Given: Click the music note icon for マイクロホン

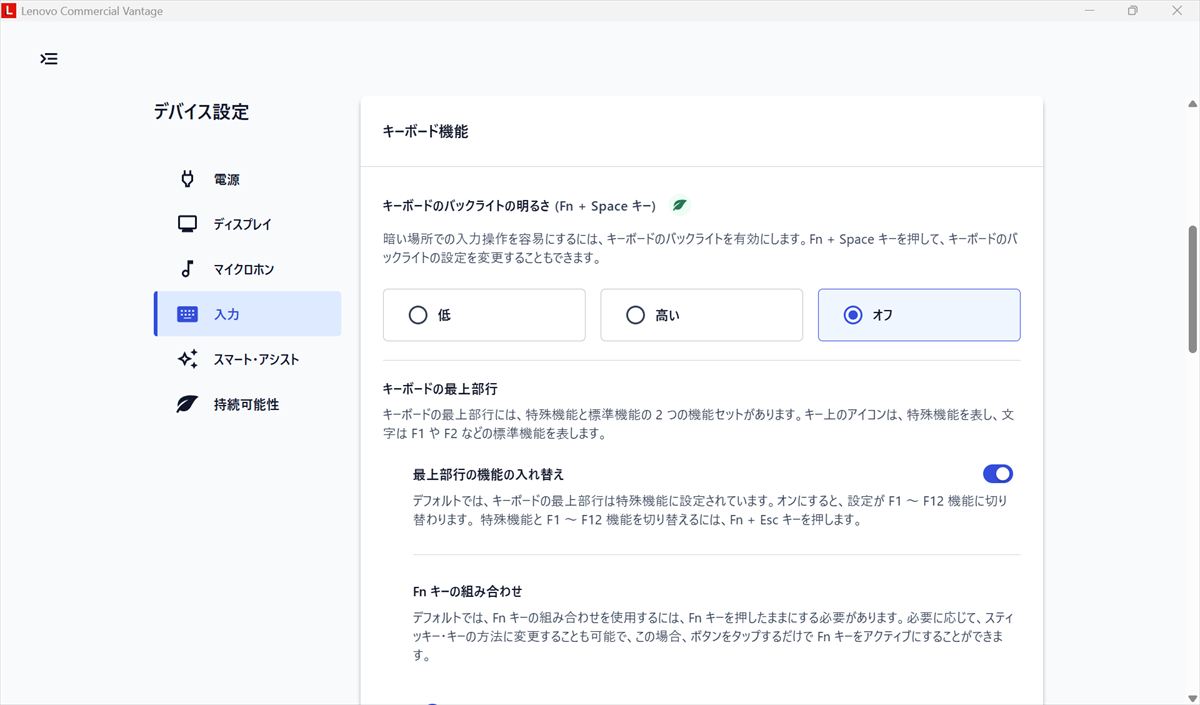Looking at the screenshot, I should coord(187,269).
